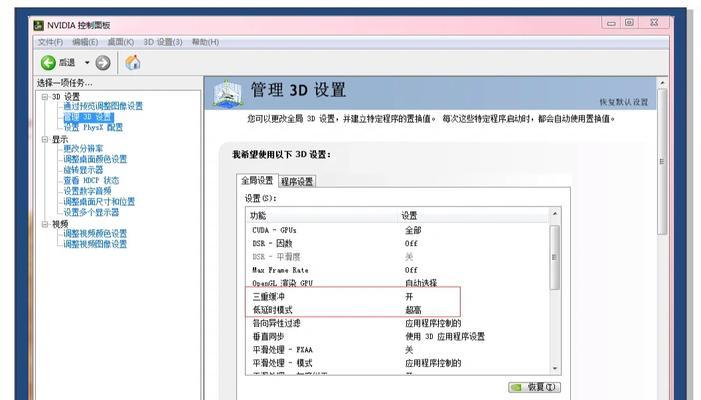Open 设置数字音频 in the task tree

tap(87, 191)
